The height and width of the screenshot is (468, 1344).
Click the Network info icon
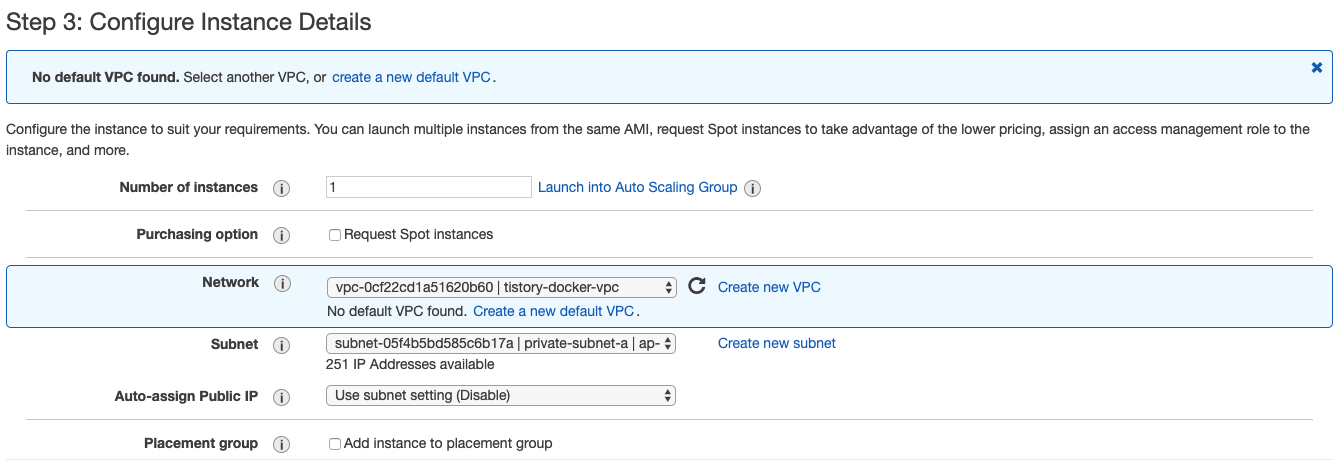(x=282, y=284)
